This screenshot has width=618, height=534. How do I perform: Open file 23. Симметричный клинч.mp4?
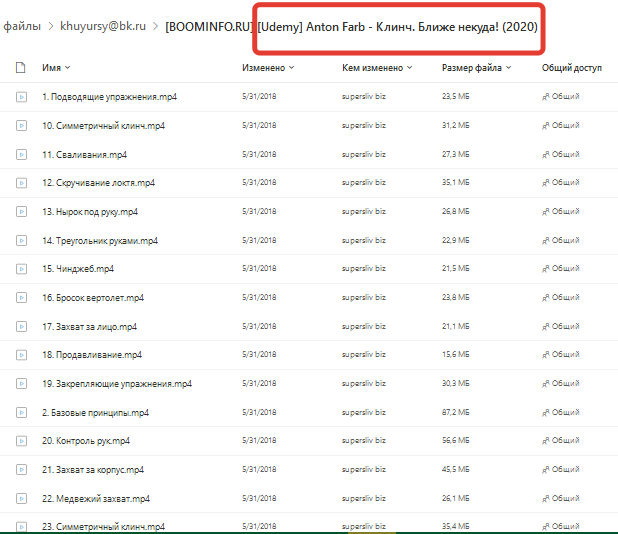(x=103, y=527)
